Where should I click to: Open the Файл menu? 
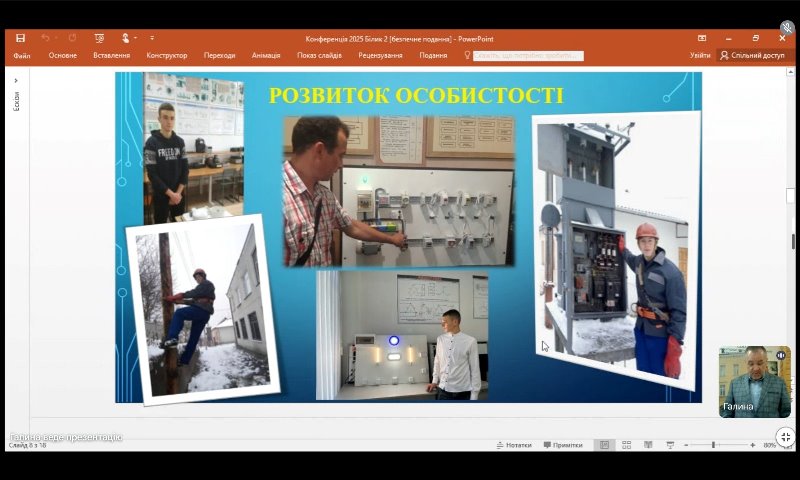(22, 56)
